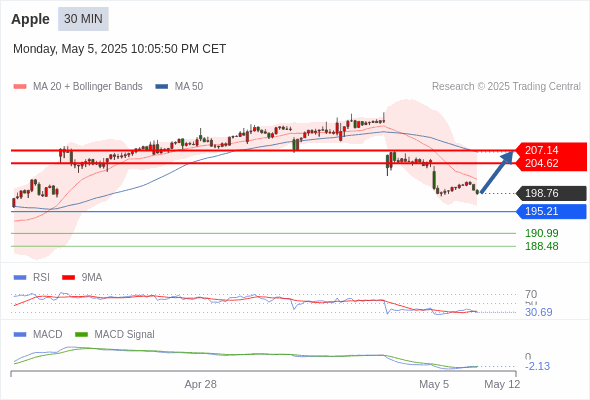Click the 207.14 resistance price tag
Viewport: 590px width, 400px height.
pos(551,150)
